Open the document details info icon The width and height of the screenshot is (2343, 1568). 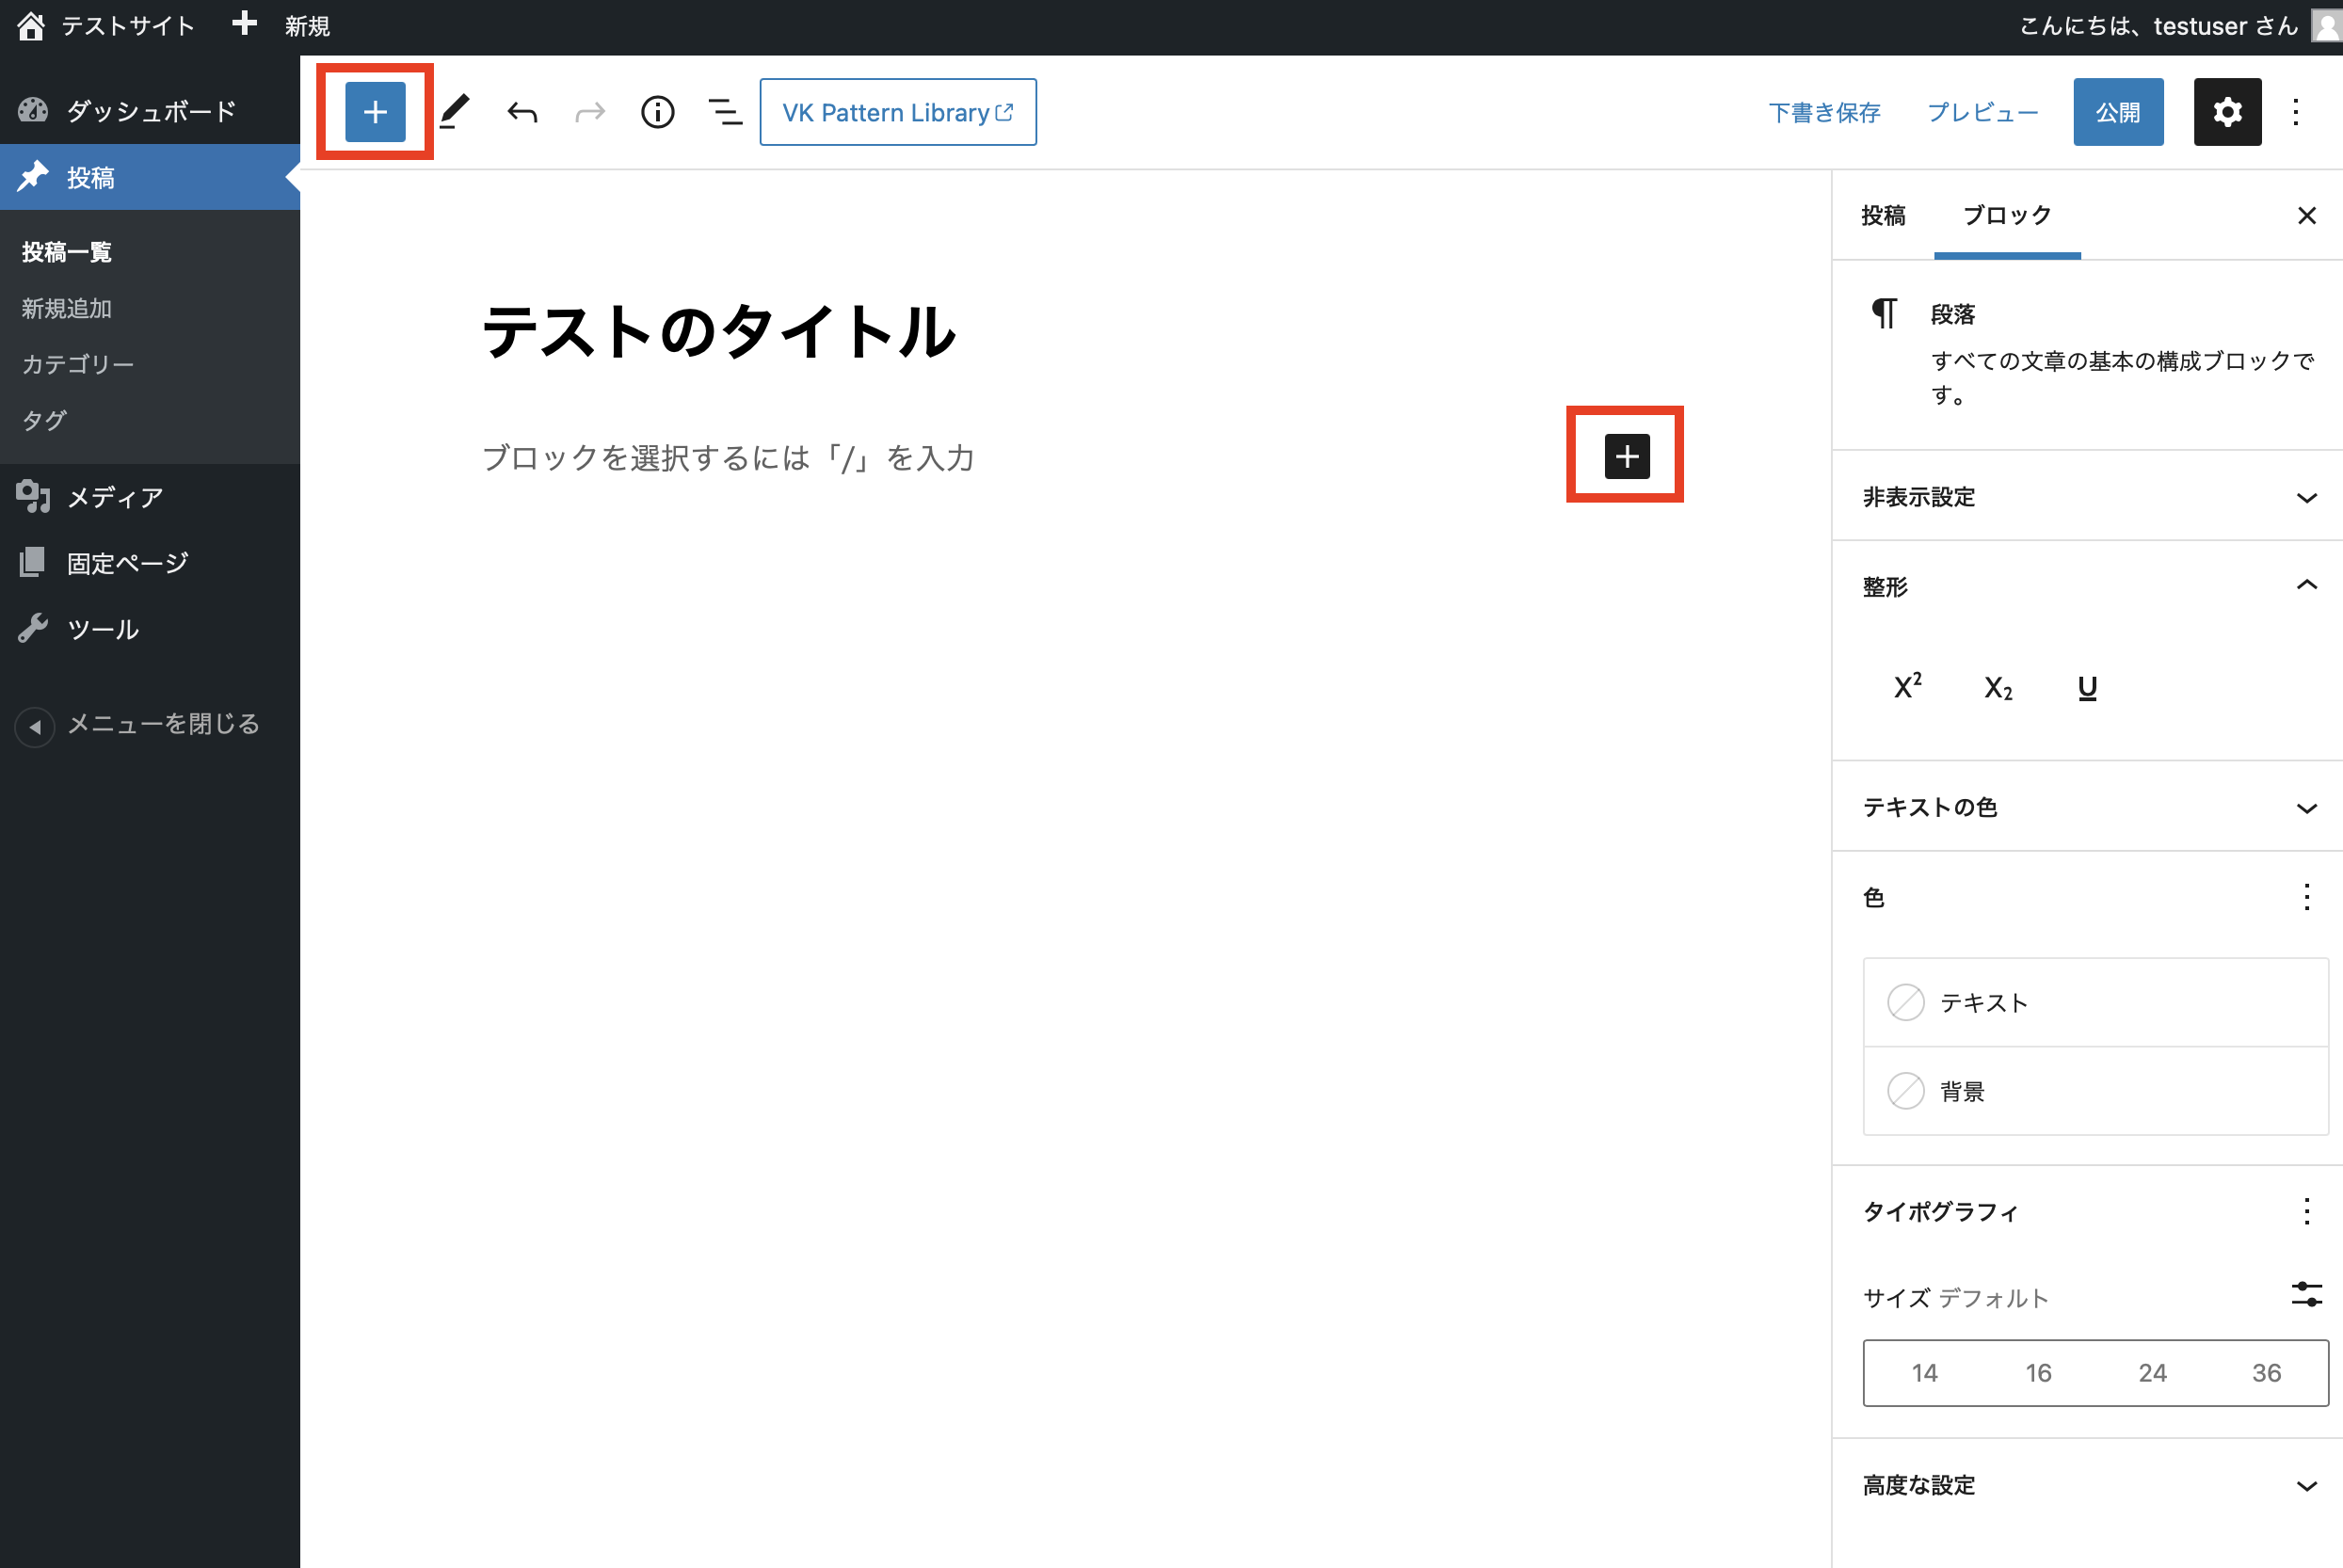[657, 112]
